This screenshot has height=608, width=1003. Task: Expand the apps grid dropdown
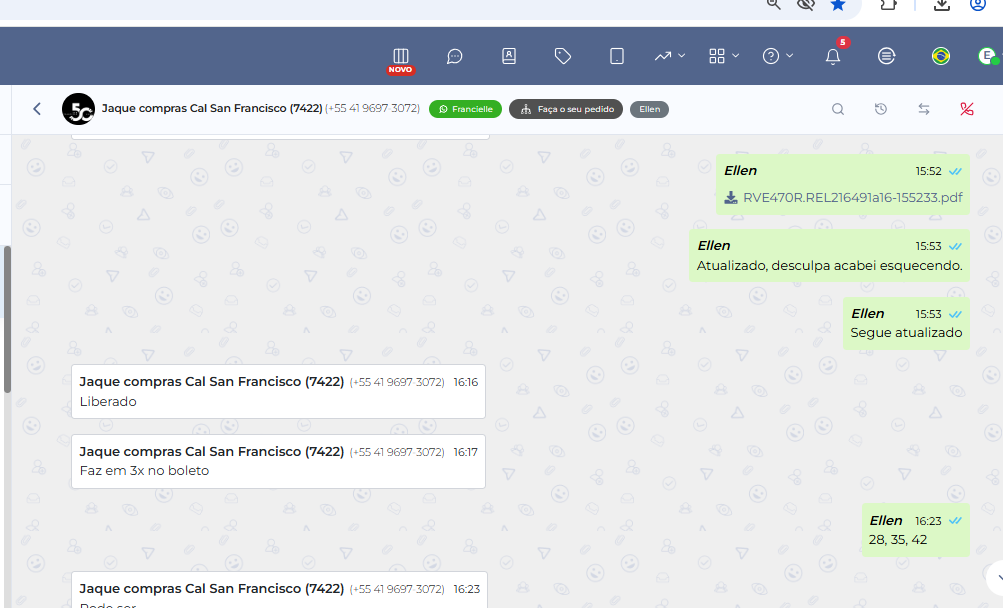tap(723, 56)
